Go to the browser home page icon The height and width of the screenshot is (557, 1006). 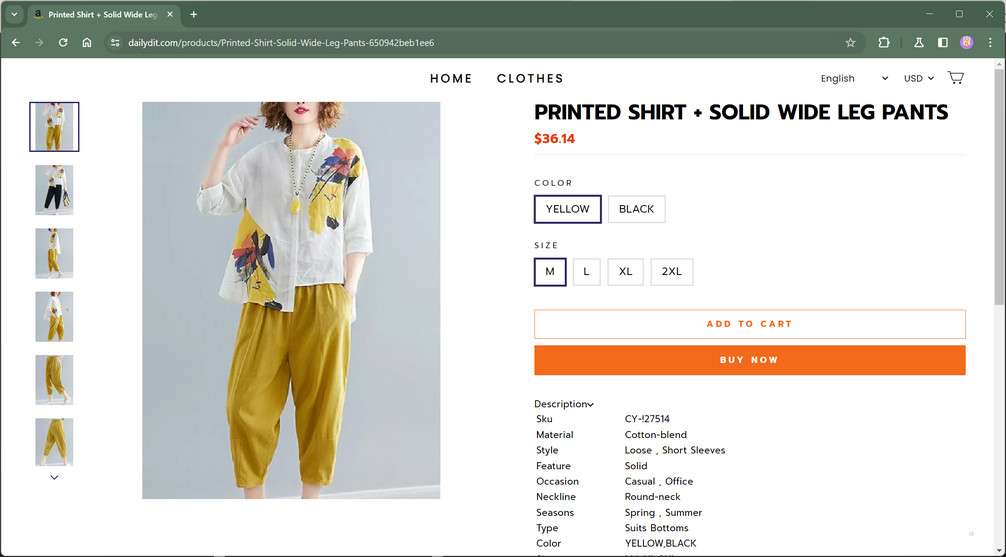pyautogui.click(x=87, y=43)
